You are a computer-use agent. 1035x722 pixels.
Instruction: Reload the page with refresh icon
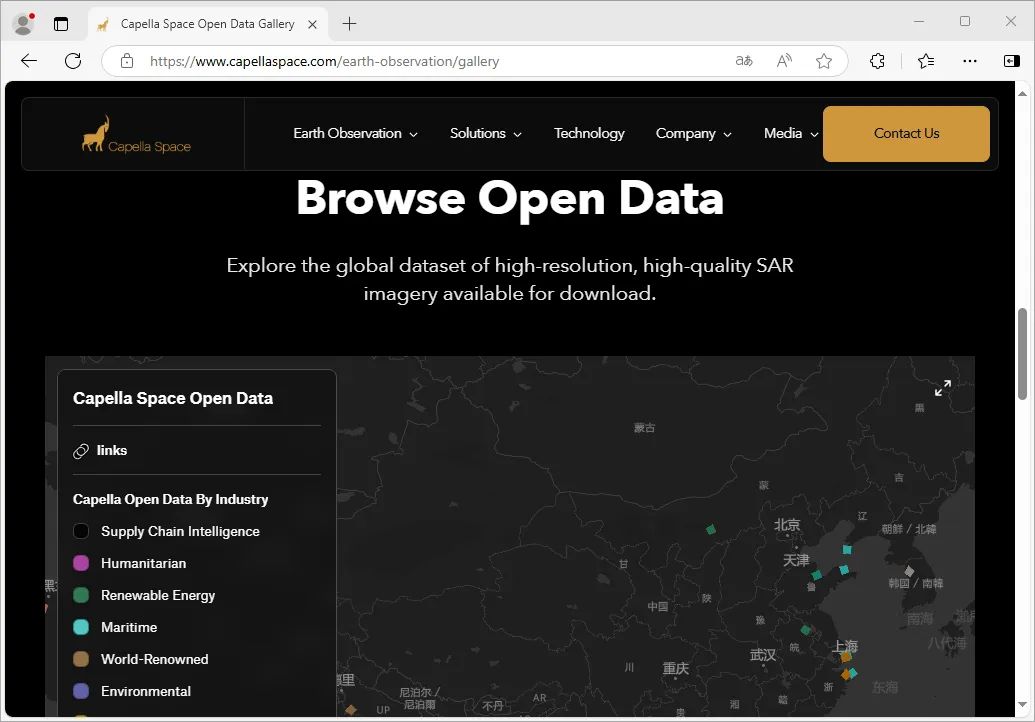73,61
